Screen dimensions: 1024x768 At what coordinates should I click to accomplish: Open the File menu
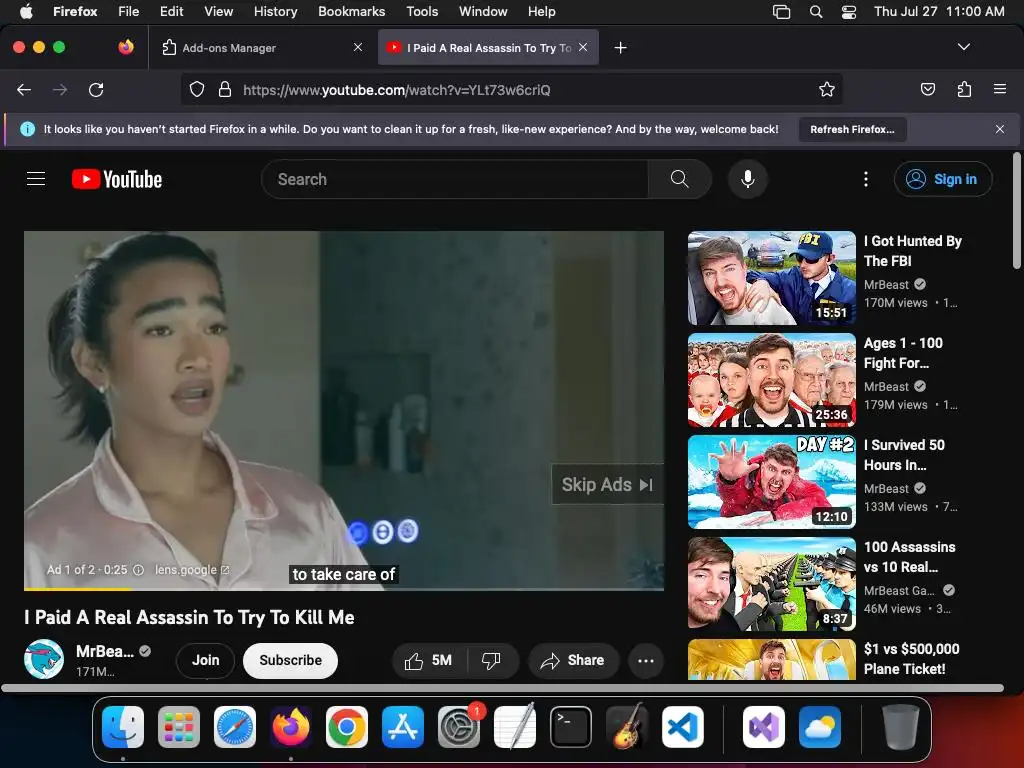tap(129, 11)
